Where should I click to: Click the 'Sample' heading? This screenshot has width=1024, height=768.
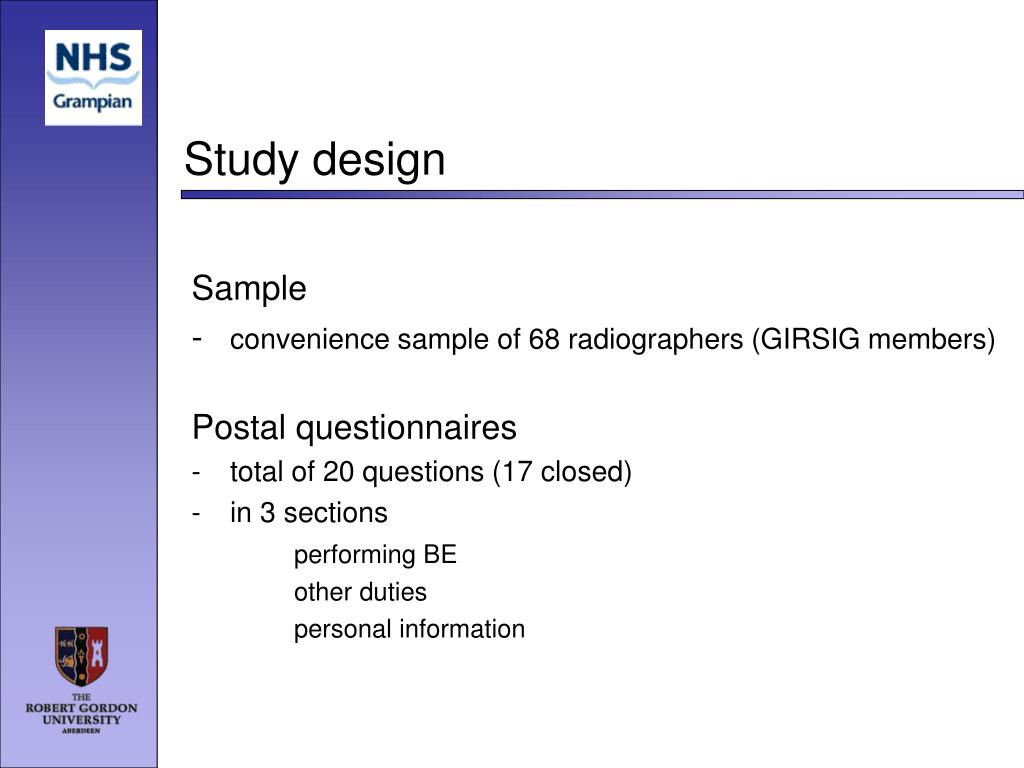[249, 289]
